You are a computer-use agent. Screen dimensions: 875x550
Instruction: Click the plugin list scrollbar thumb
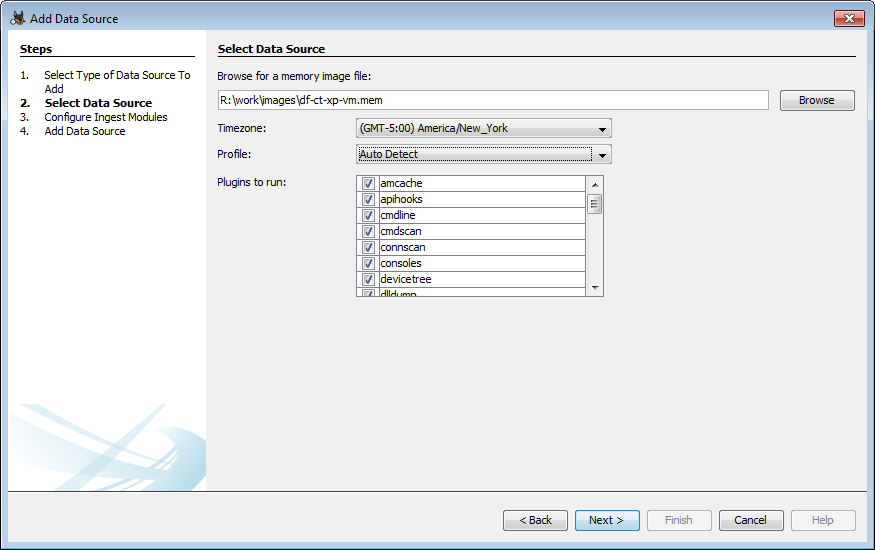click(x=595, y=204)
